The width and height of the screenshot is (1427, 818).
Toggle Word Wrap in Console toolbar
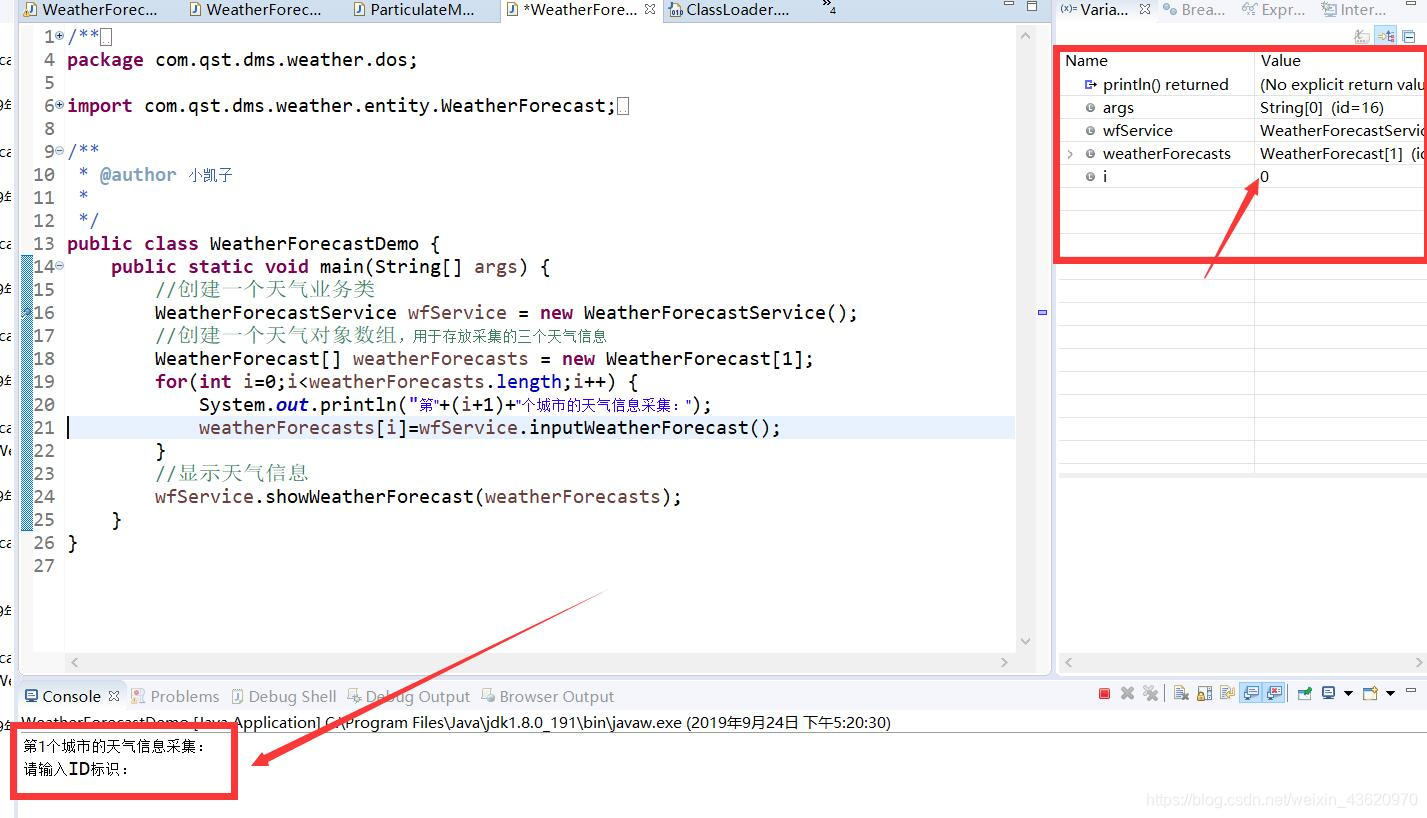(x=1227, y=693)
